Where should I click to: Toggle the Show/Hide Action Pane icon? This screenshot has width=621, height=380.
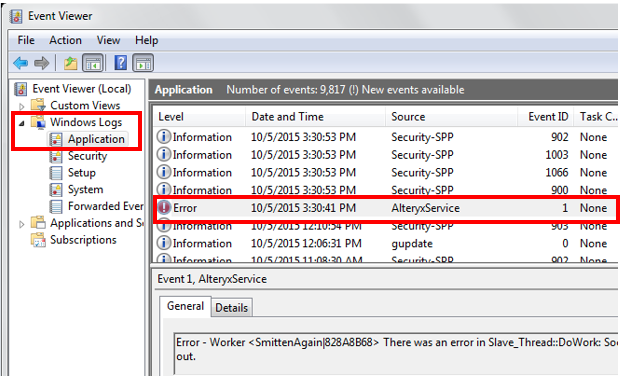[143, 63]
